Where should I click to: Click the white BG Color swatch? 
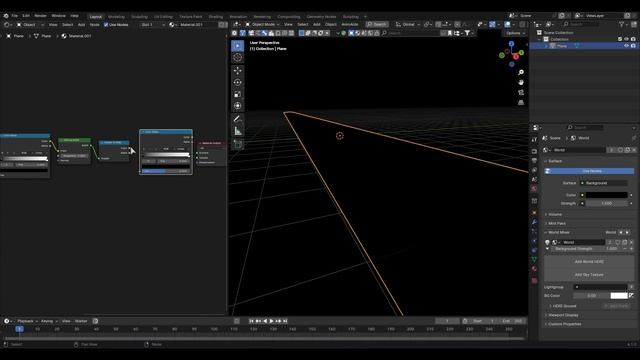pos(619,296)
